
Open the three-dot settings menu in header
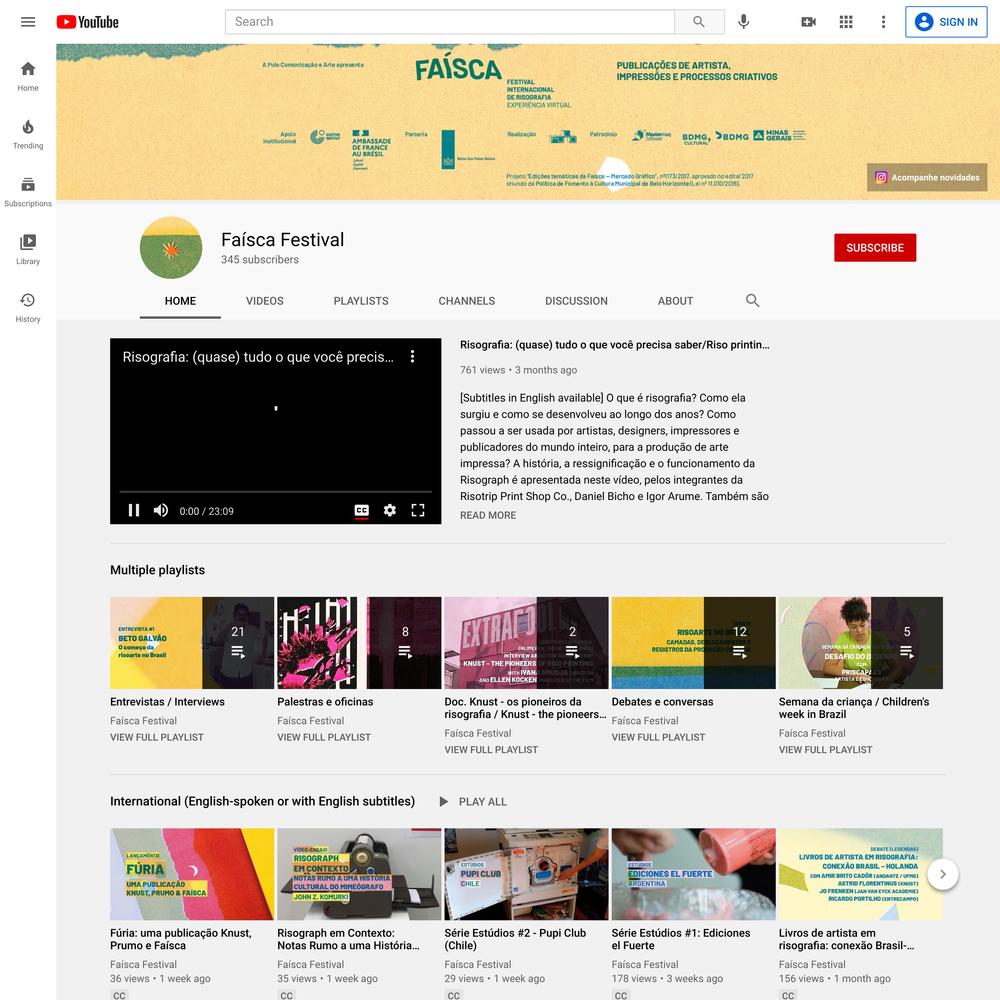click(883, 22)
